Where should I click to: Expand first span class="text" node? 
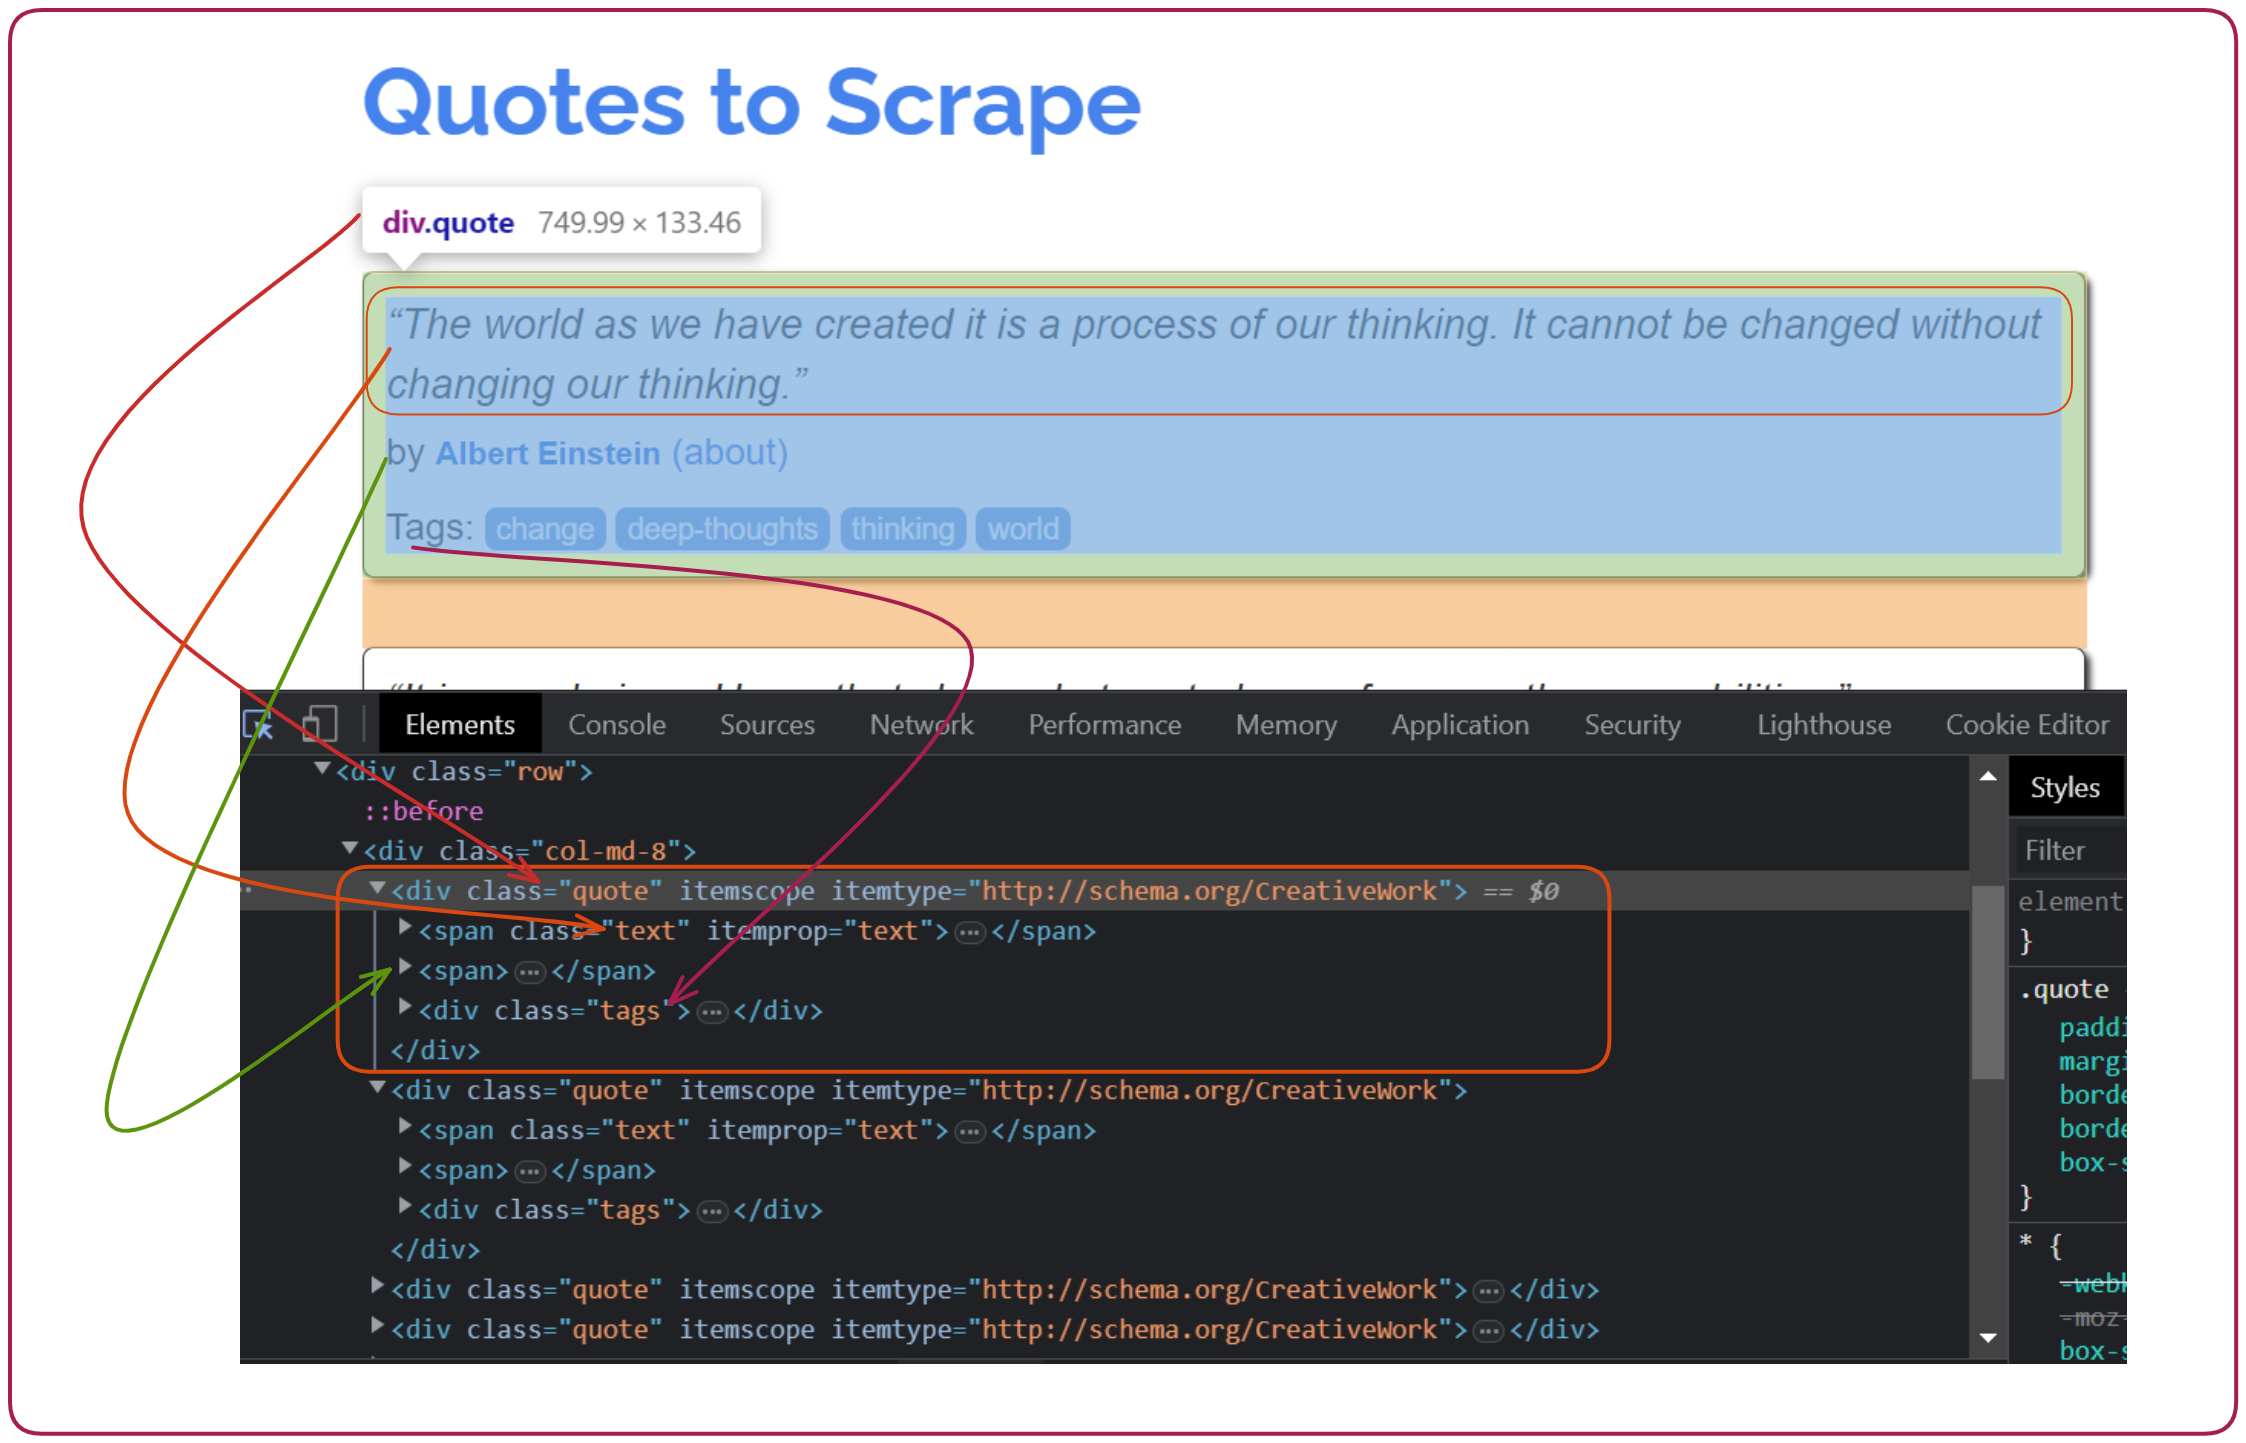click(x=405, y=928)
